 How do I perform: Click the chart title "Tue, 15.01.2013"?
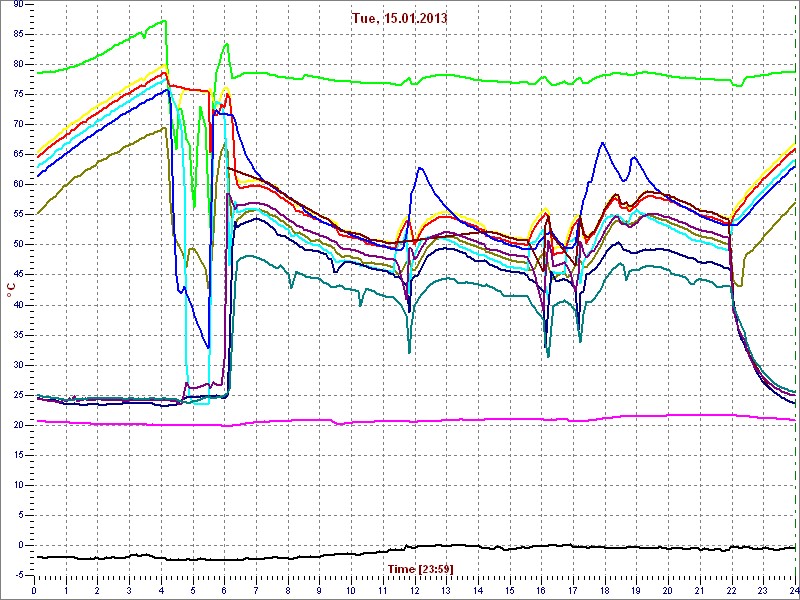(x=399, y=18)
